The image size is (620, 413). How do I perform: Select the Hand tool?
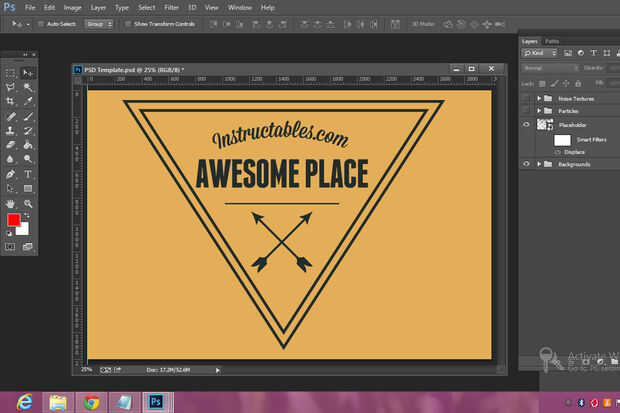(11, 203)
